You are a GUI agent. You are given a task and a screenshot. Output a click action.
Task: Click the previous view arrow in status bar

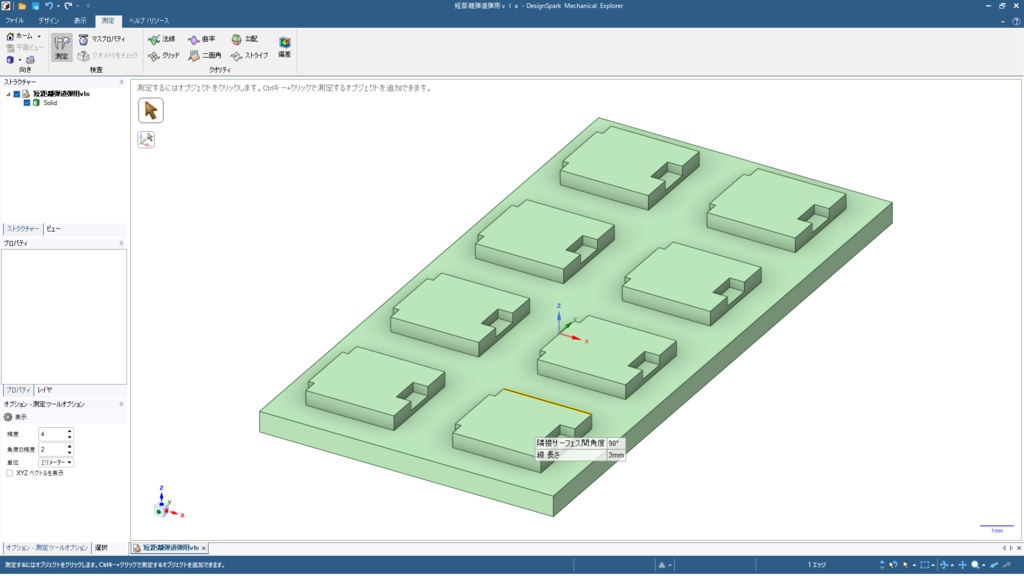tap(994, 565)
